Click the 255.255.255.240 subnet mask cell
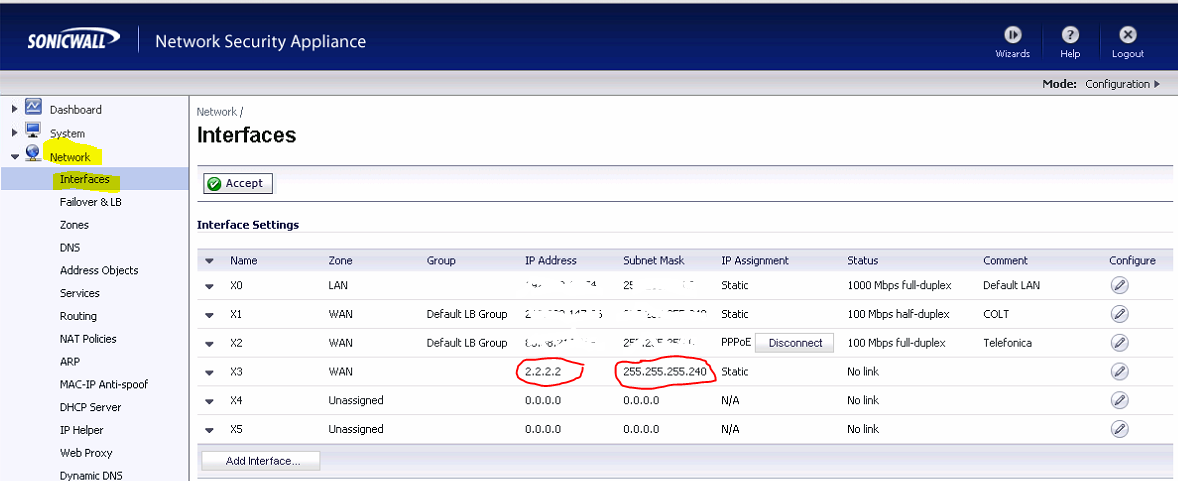 tap(664, 371)
